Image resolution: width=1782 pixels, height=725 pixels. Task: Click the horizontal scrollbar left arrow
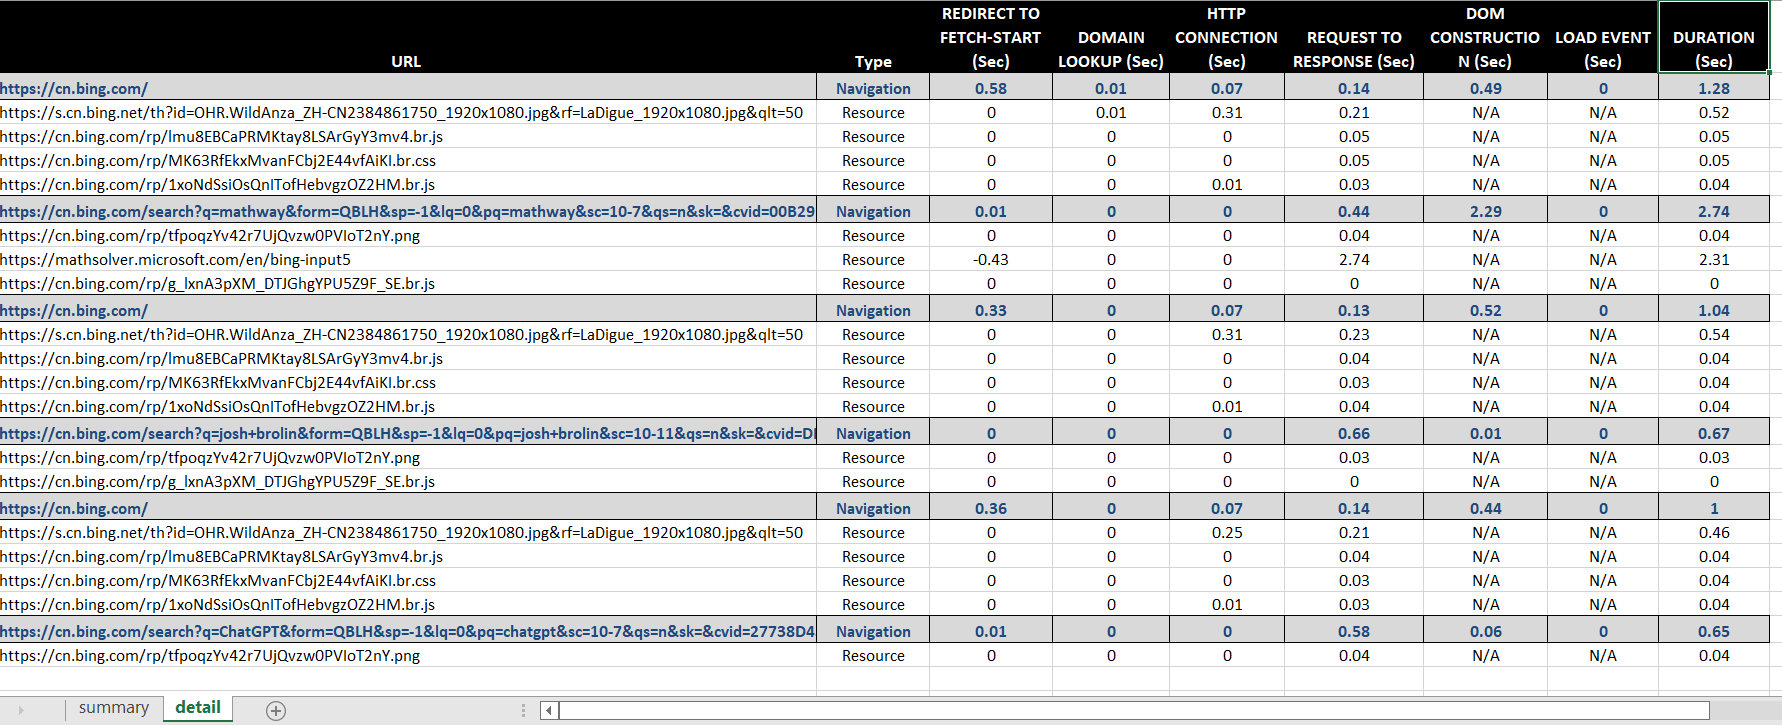(549, 710)
